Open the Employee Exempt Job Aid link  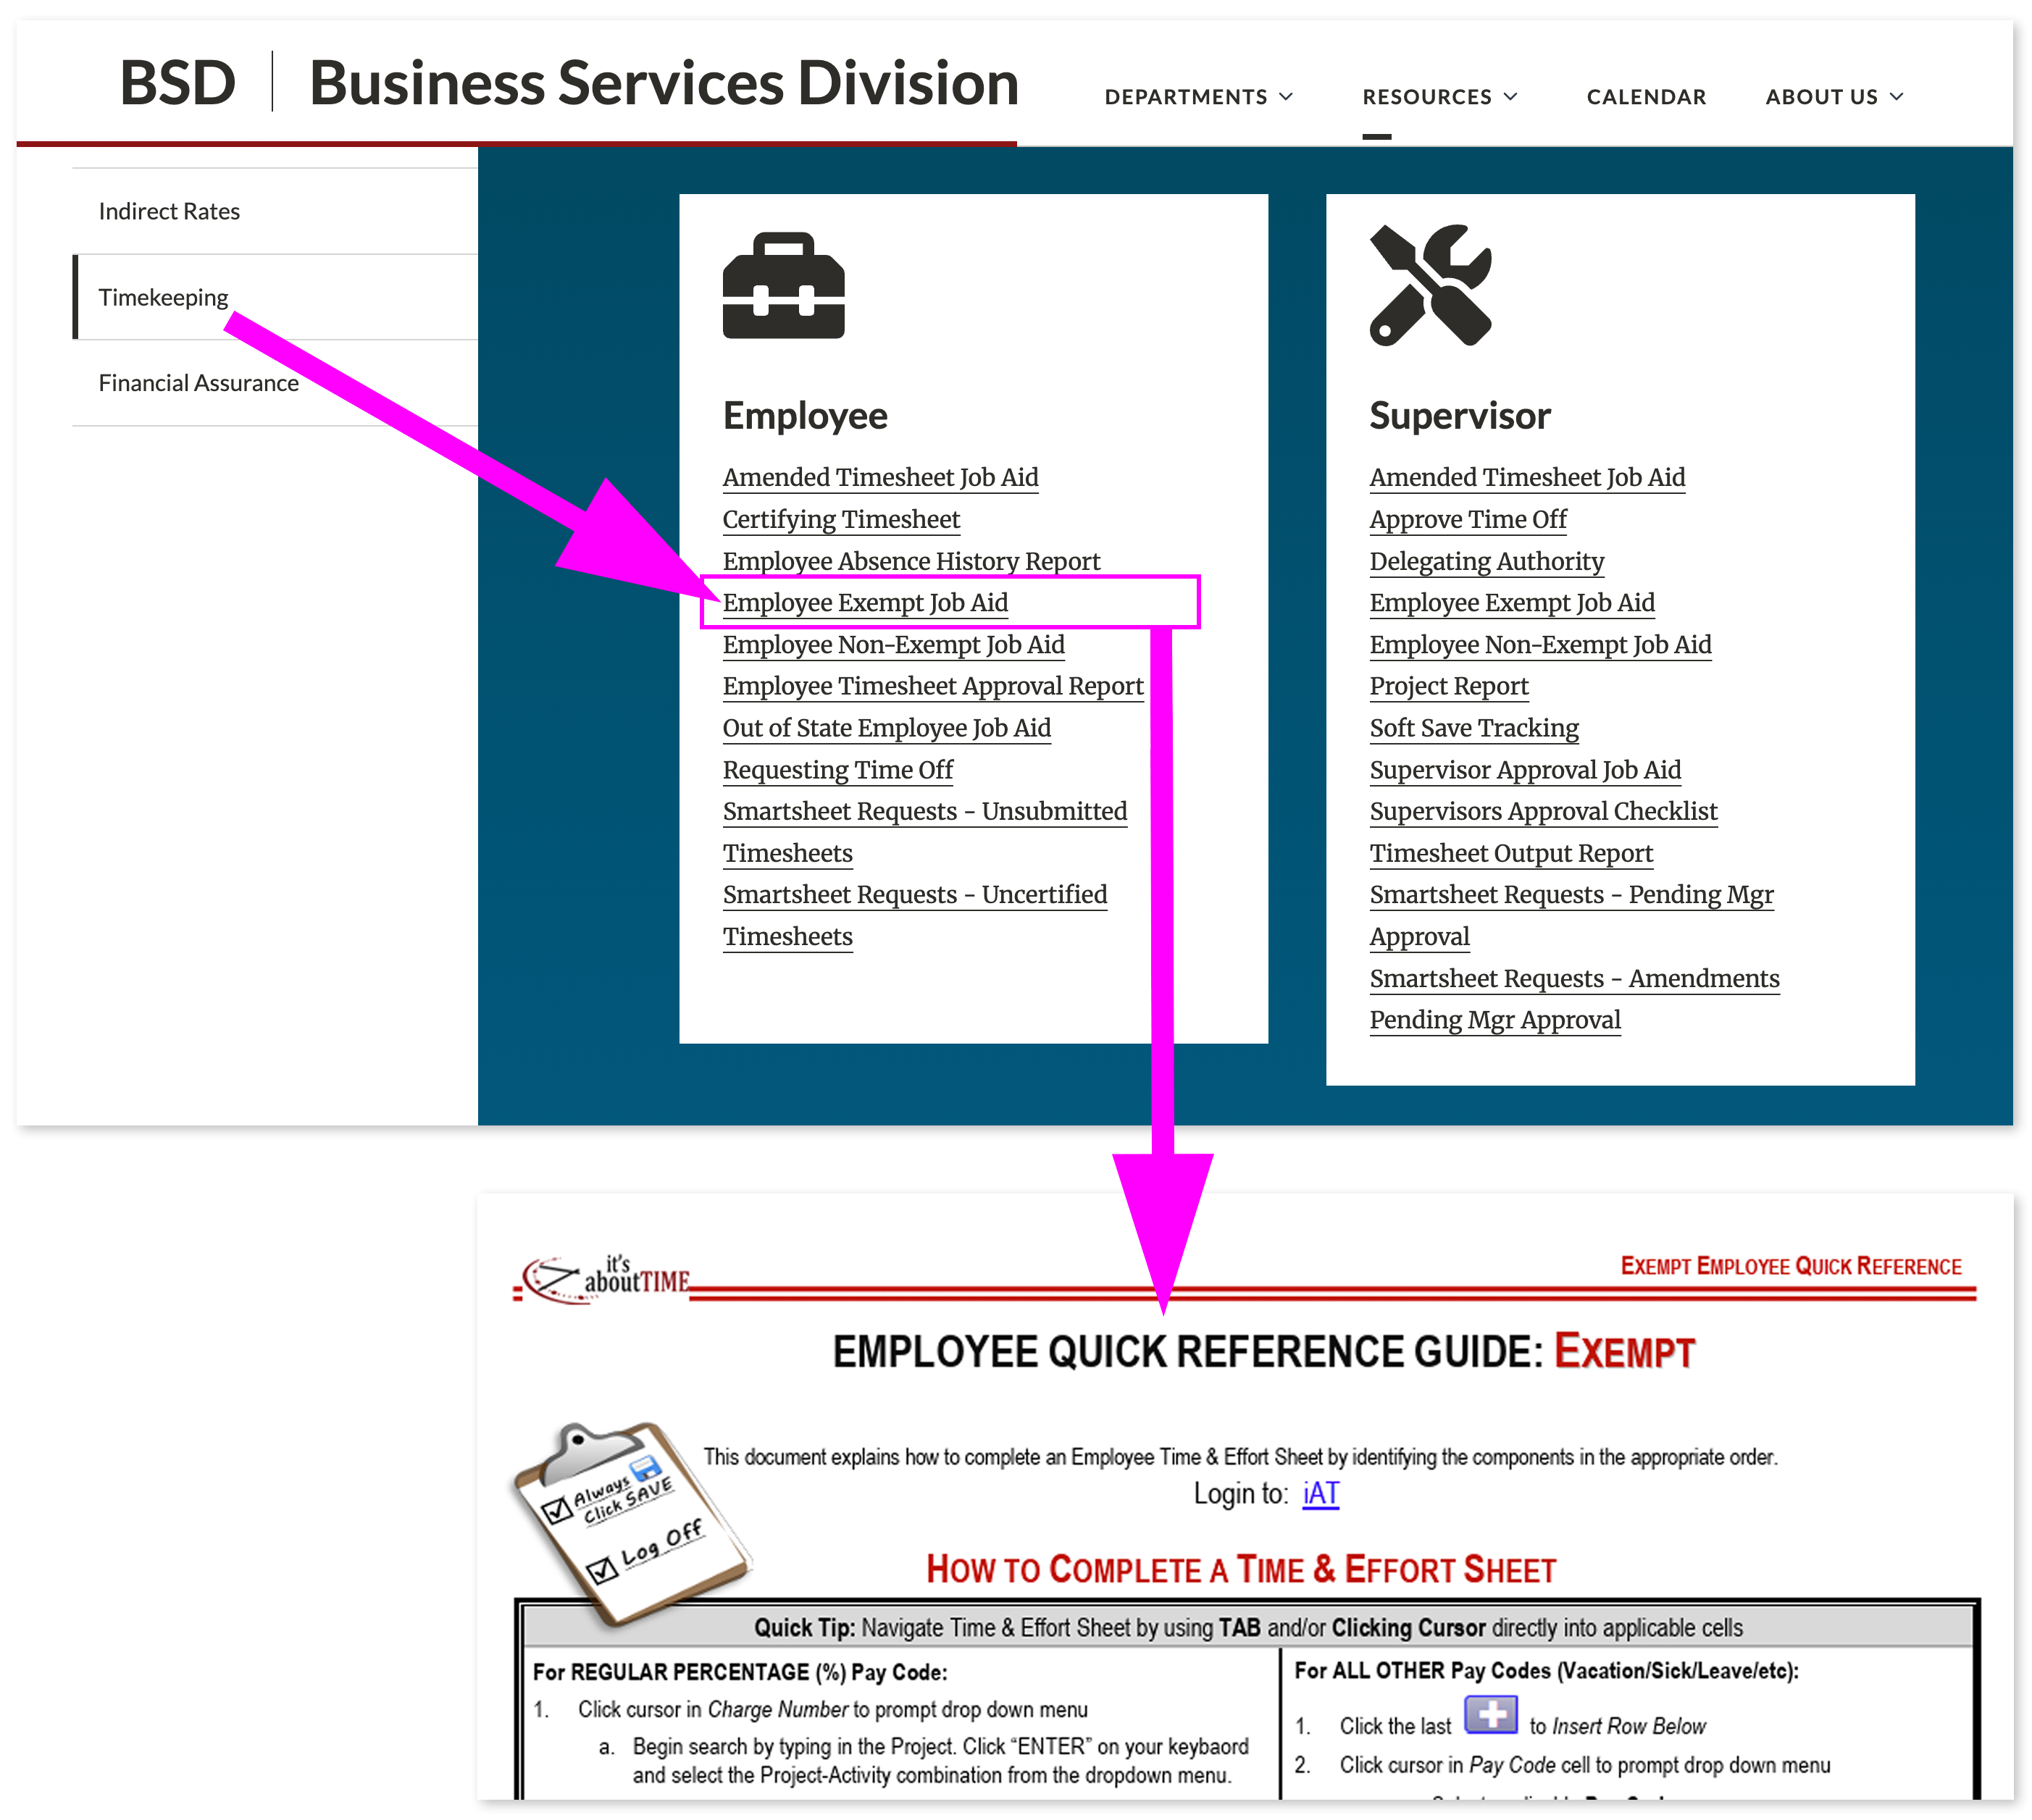864,602
